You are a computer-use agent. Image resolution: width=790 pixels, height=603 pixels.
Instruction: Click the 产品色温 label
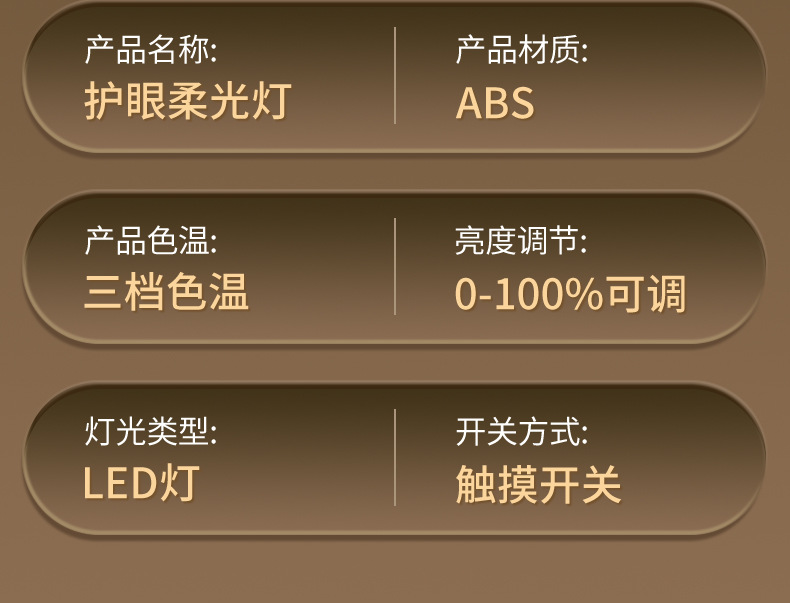[150, 240]
